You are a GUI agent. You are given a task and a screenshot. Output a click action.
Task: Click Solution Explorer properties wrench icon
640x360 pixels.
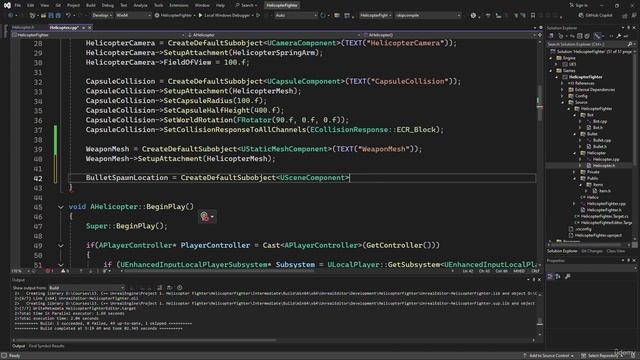click(x=619, y=36)
